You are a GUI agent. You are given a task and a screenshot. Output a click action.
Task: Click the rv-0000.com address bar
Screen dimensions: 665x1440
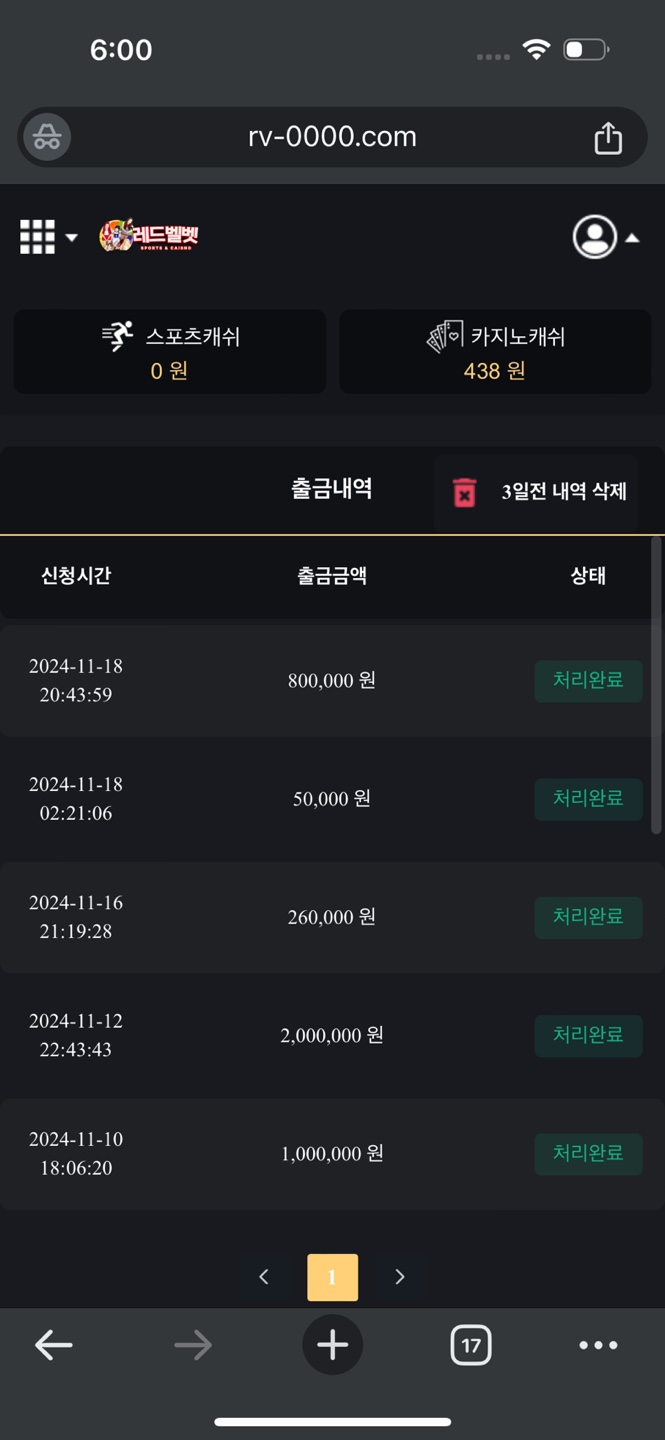click(332, 137)
